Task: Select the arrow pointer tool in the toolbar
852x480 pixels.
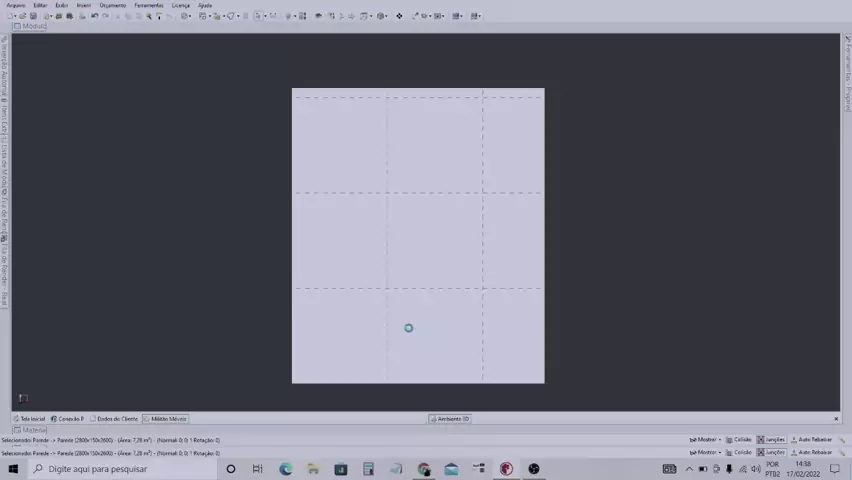Action: [257, 16]
